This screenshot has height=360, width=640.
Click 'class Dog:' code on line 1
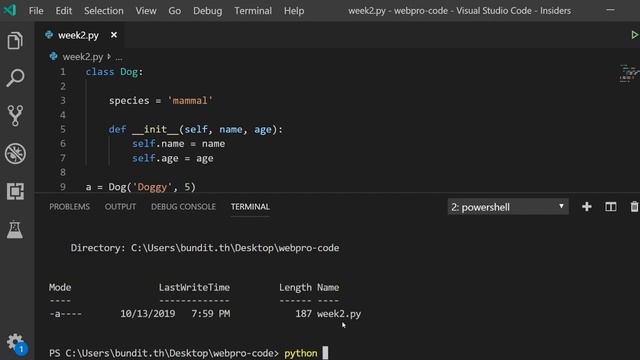(x=114, y=72)
